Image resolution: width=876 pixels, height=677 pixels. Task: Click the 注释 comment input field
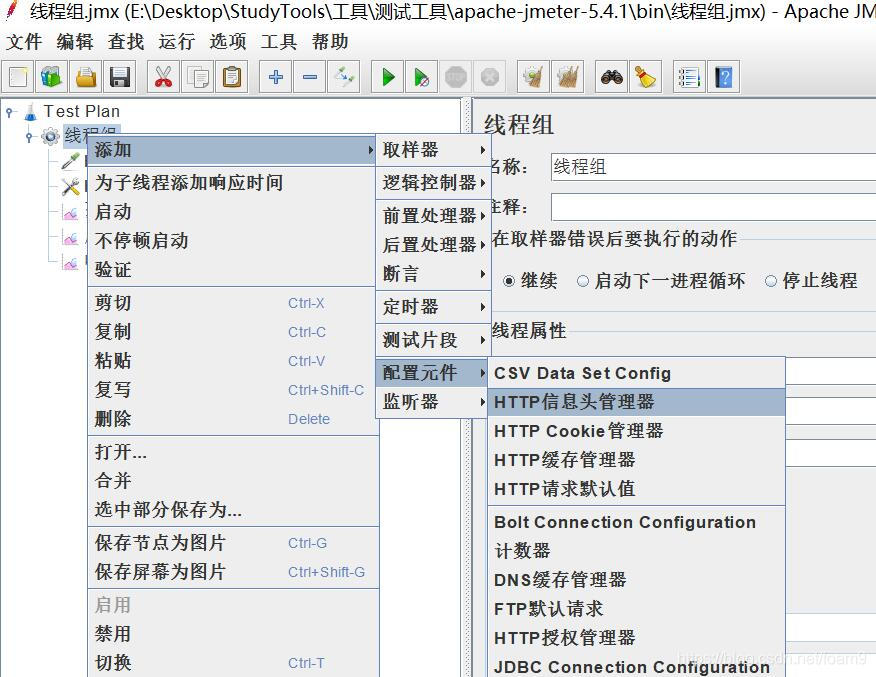[713, 207]
